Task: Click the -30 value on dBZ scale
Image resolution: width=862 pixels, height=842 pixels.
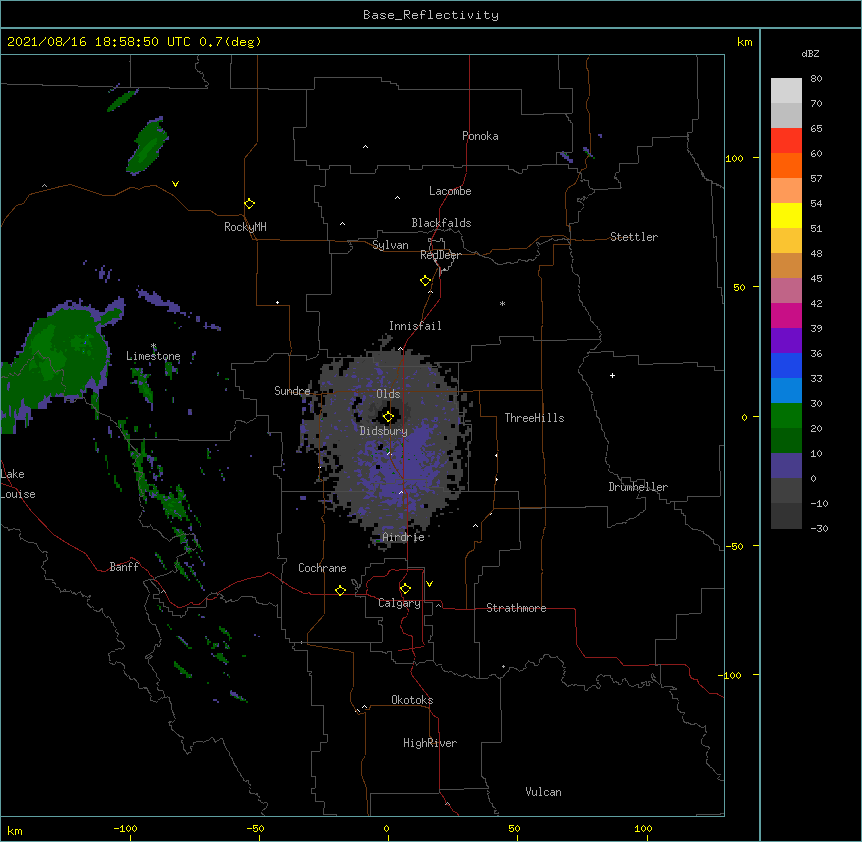Action: coord(819,529)
